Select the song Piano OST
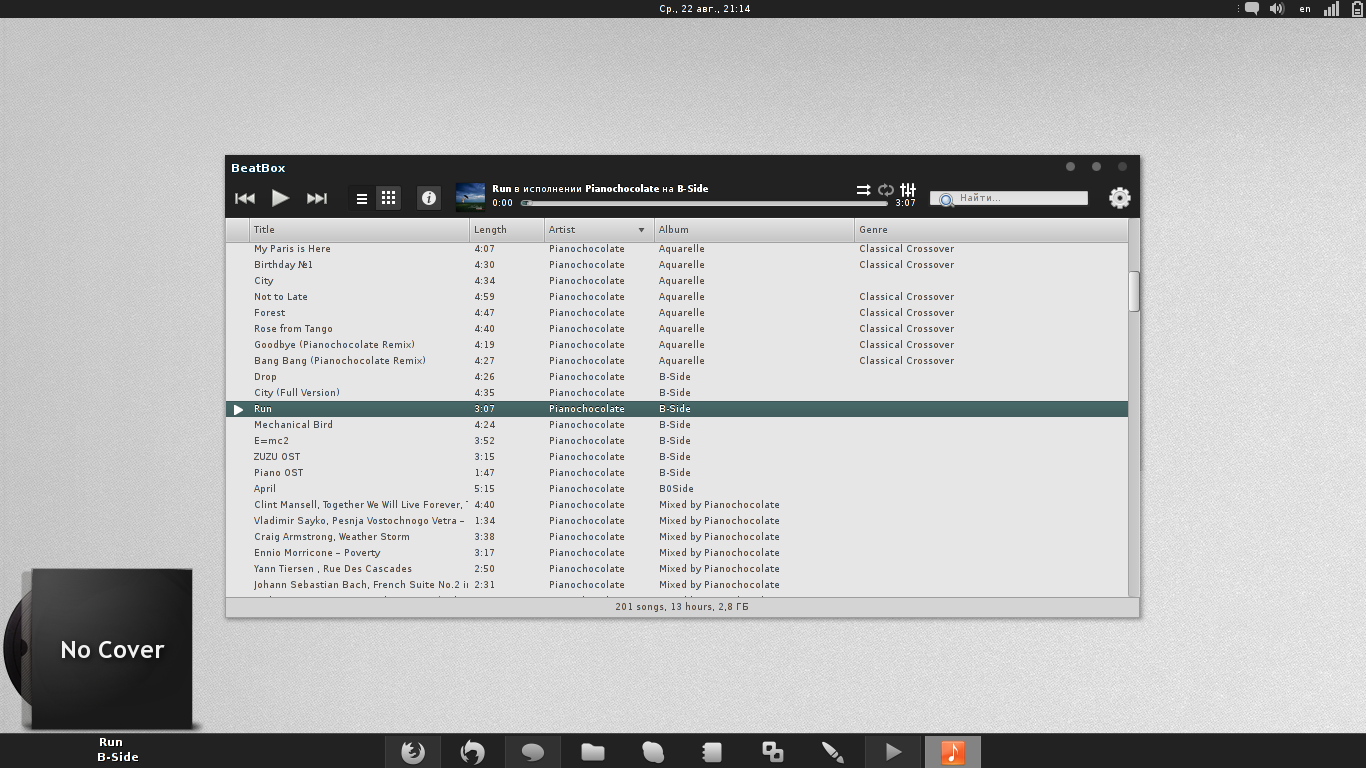The image size is (1366, 768). click(x=278, y=473)
